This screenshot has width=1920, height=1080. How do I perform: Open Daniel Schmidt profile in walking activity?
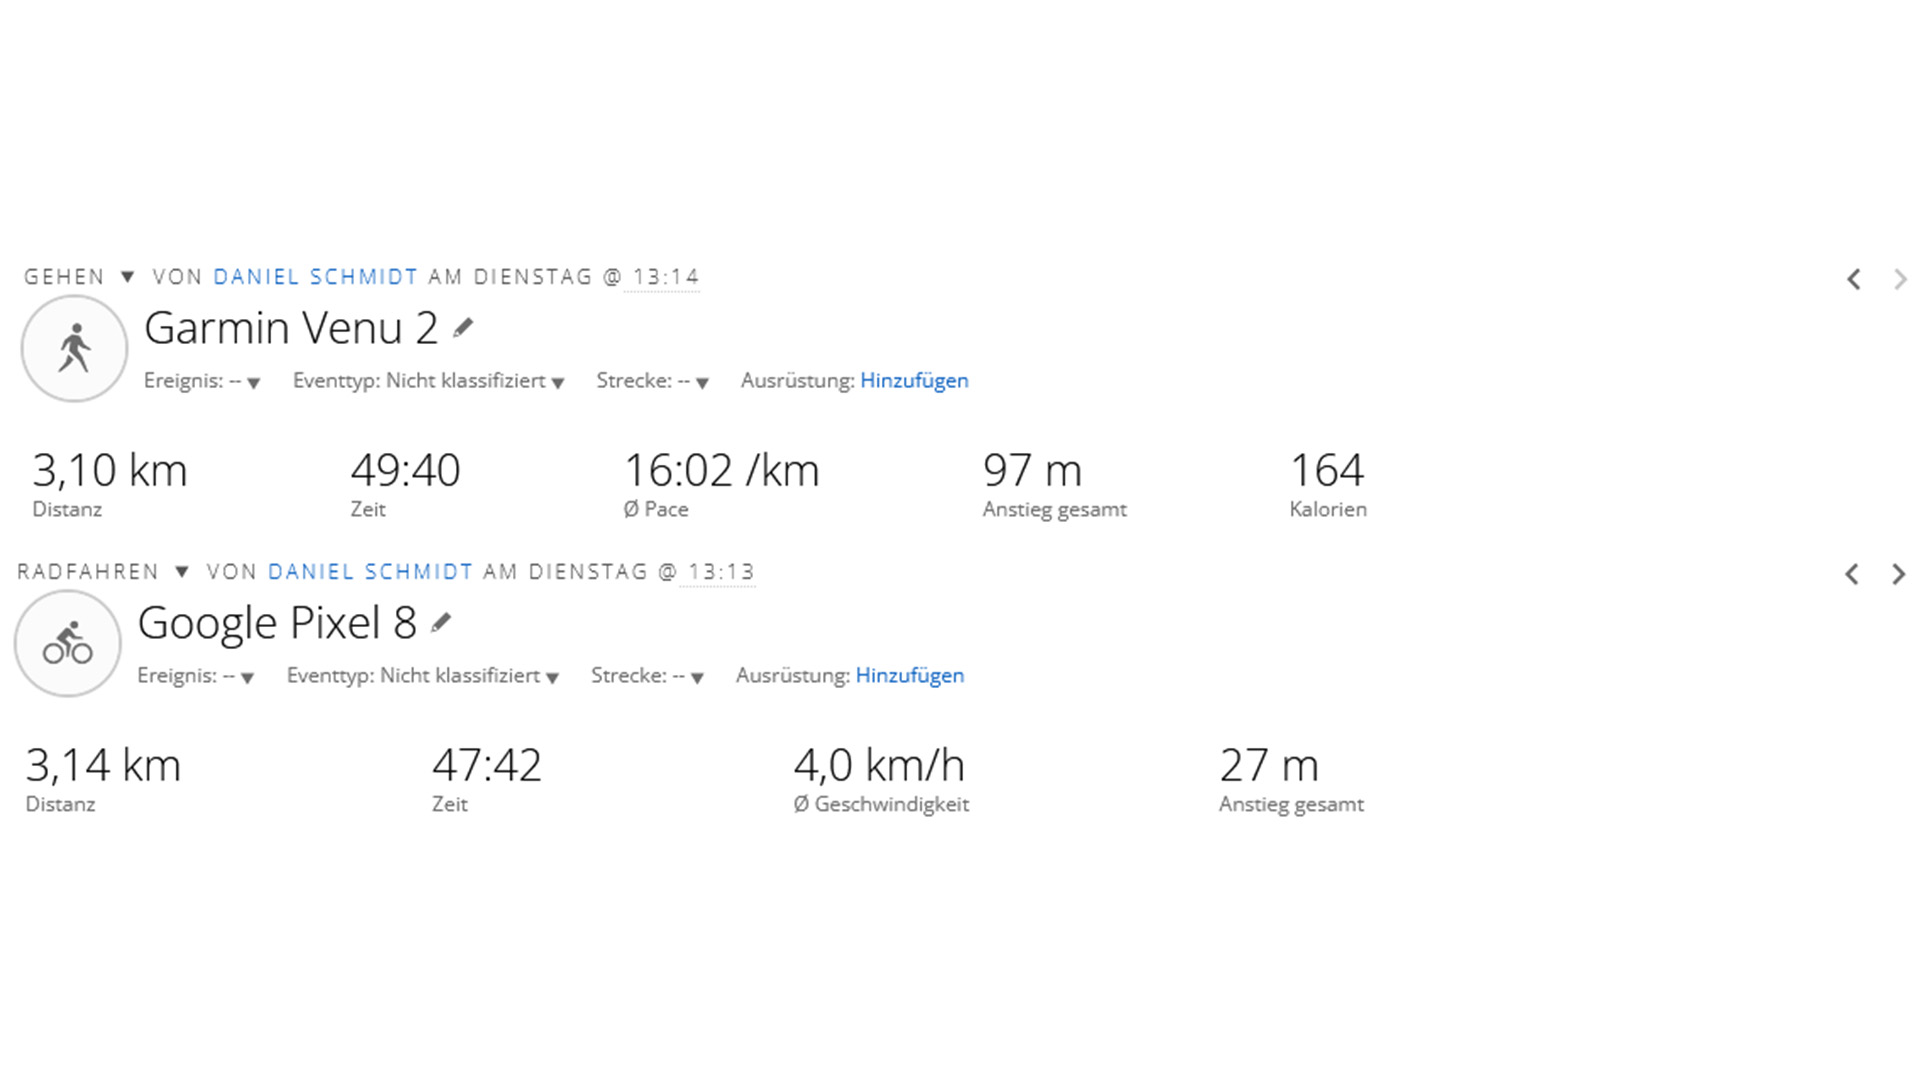click(x=315, y=277)
